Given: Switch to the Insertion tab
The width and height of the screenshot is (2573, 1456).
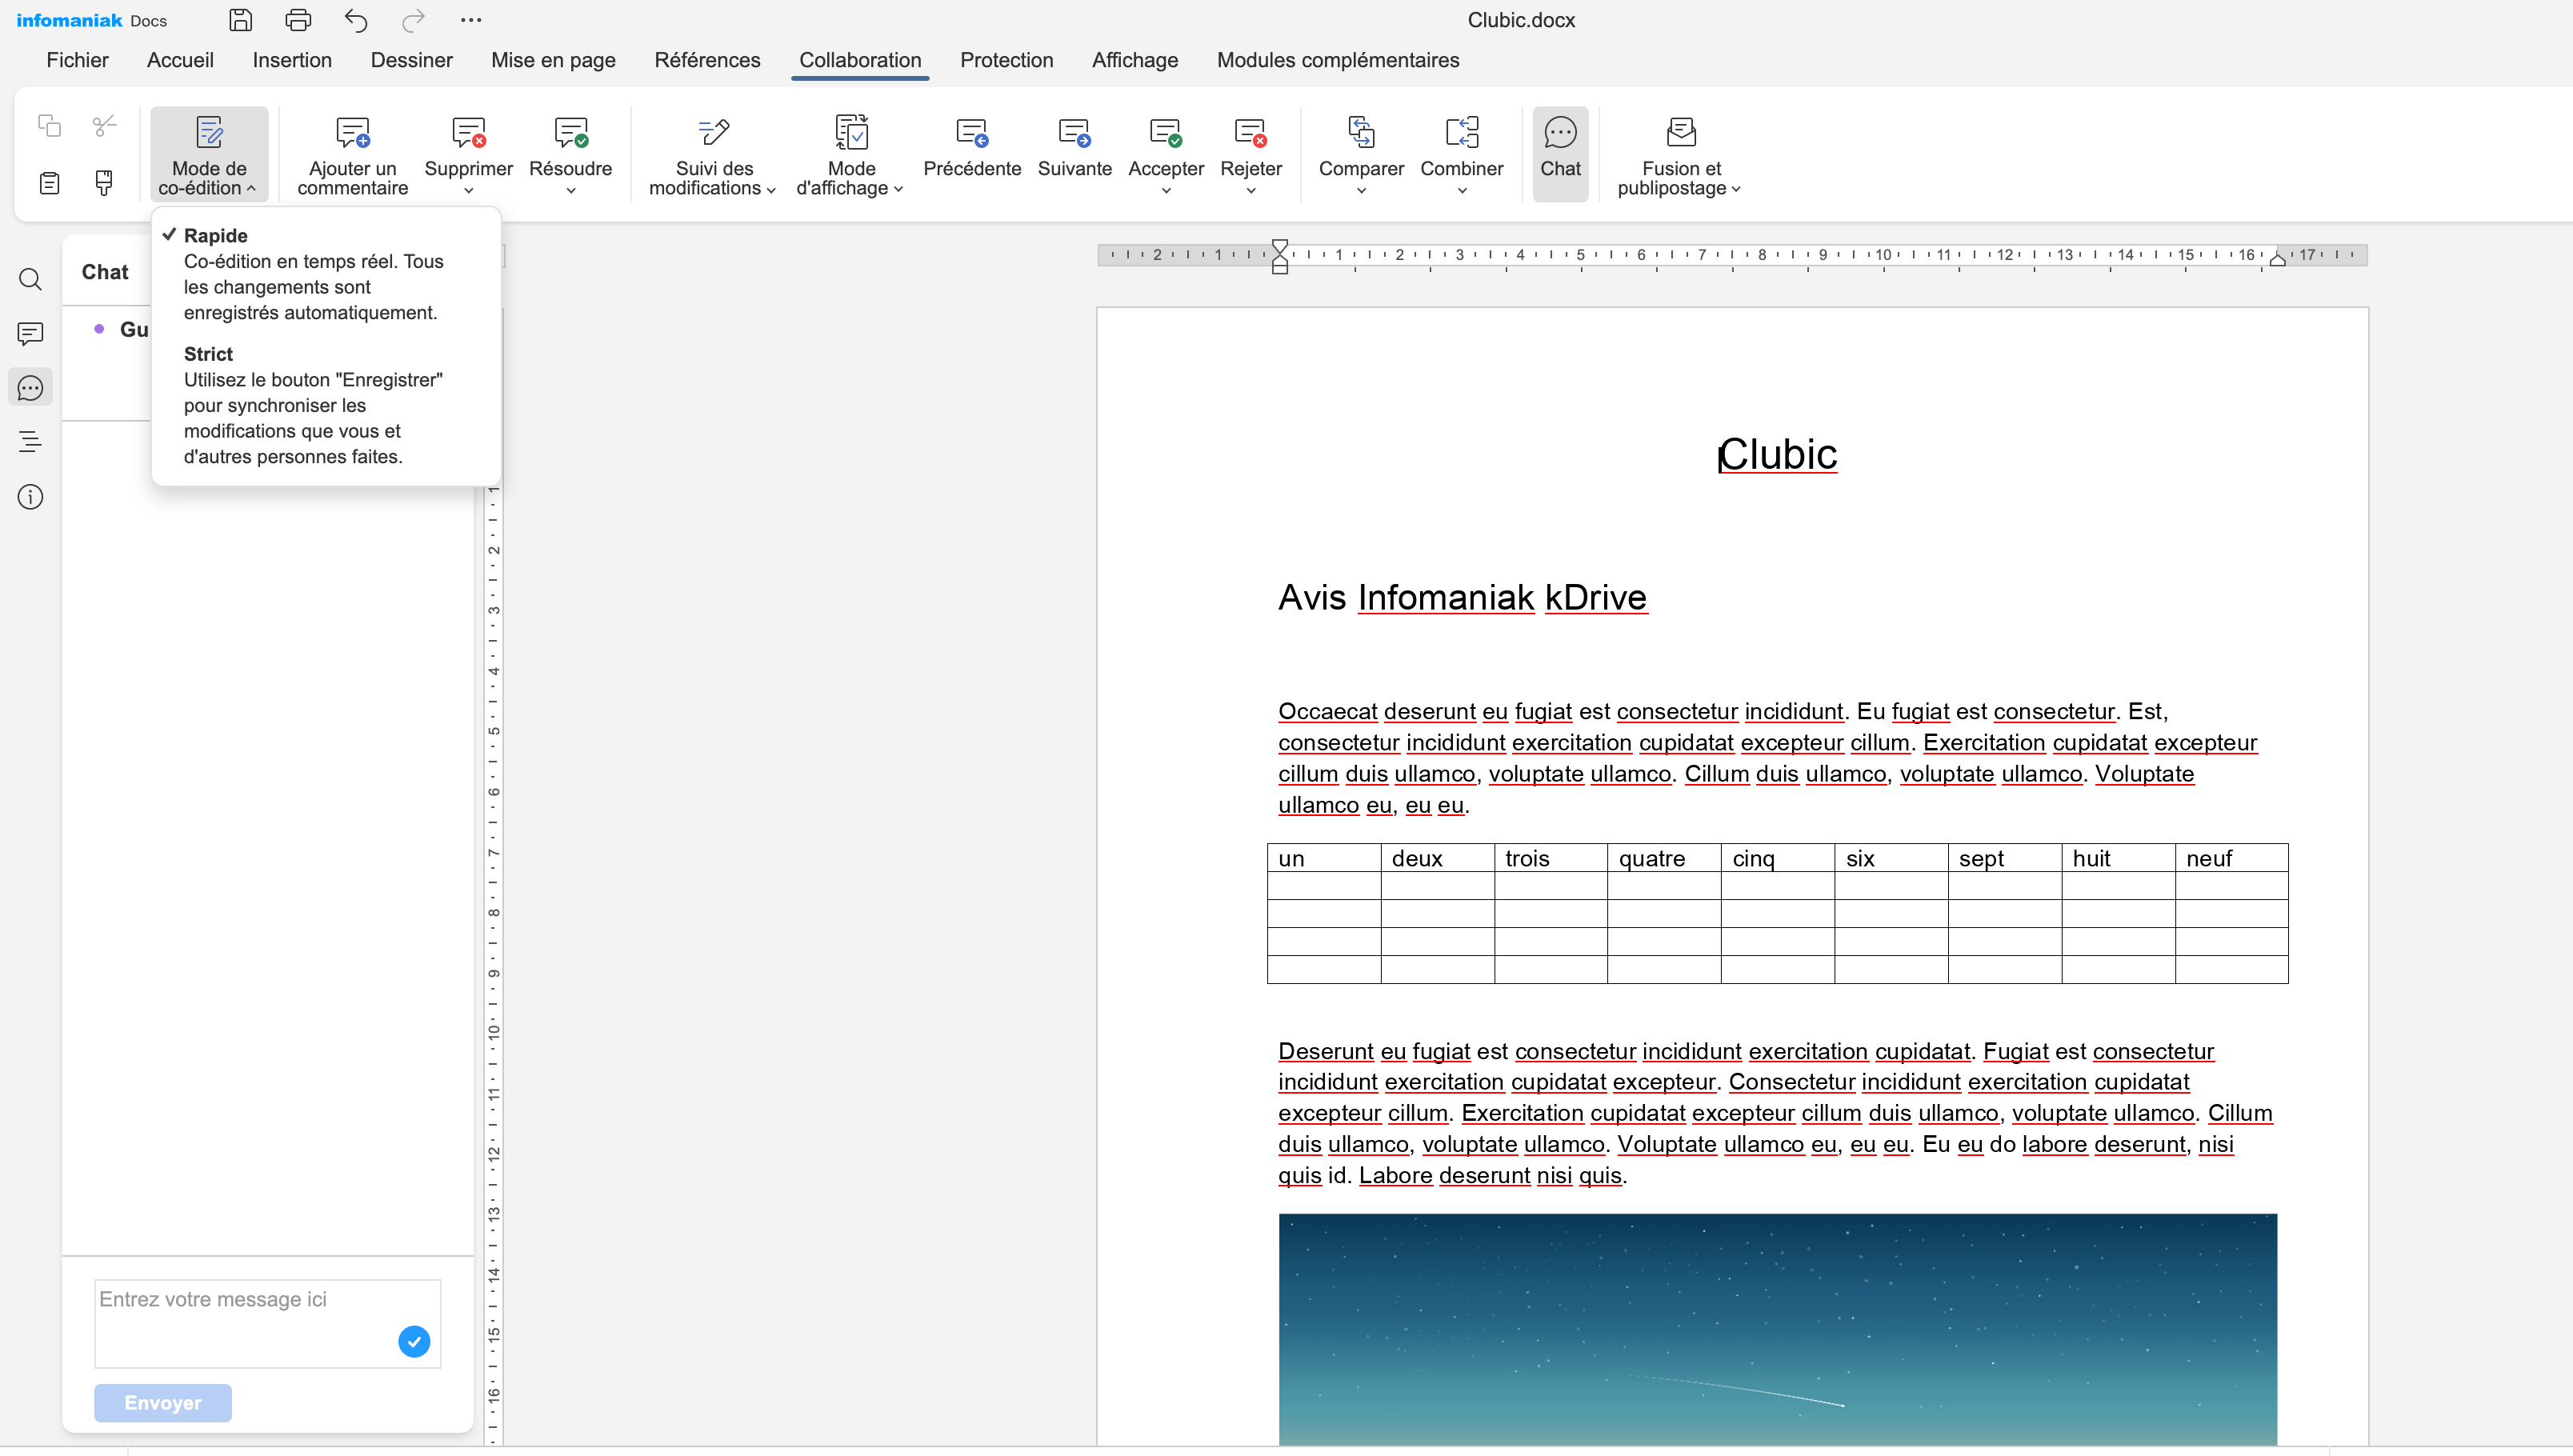Looking at the screenshot, I should click(292, 60).
